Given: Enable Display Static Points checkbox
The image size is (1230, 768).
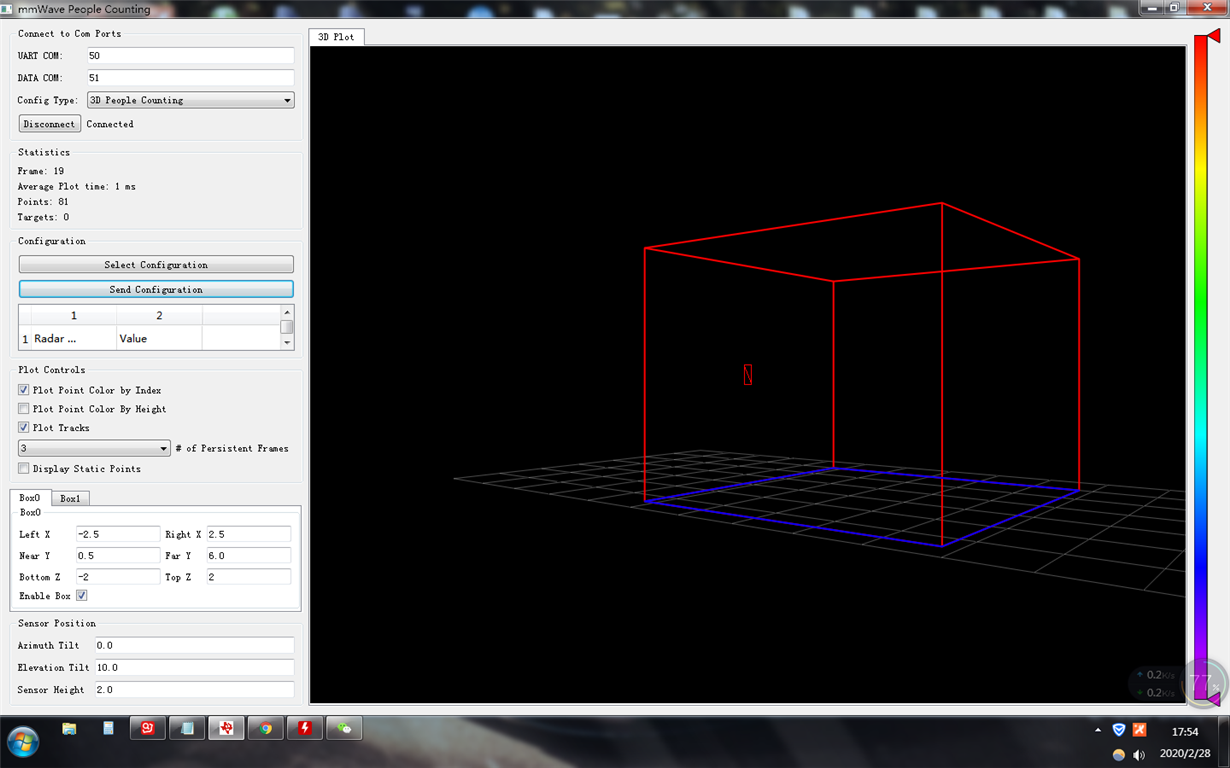Looking at the screenshot, I should tap(24, 468).
